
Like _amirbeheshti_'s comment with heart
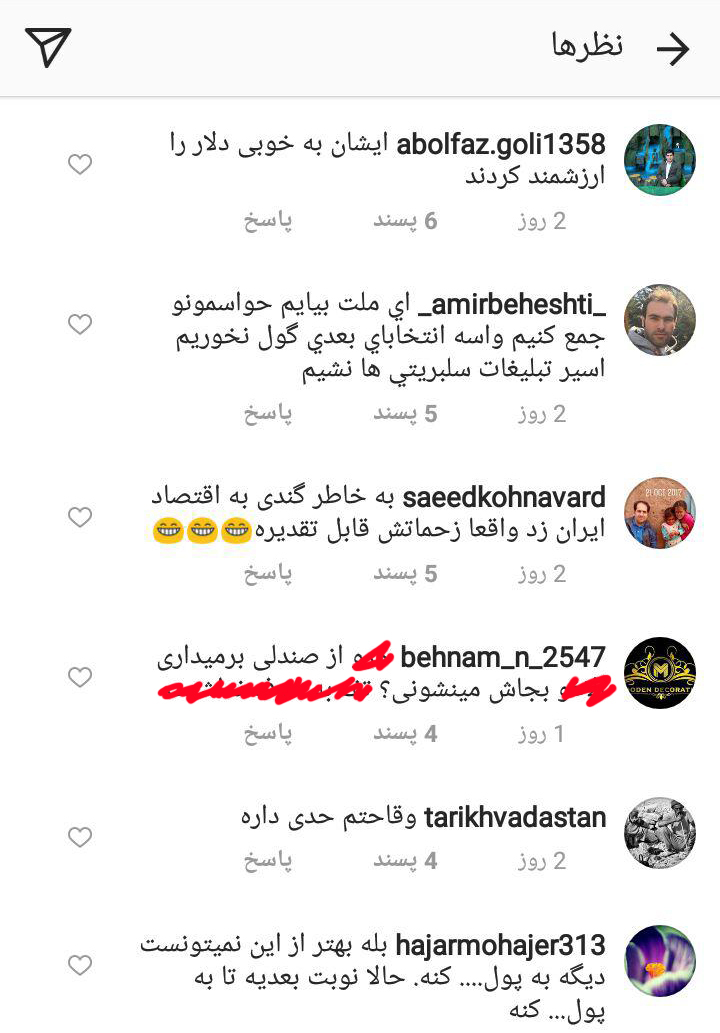point(80,324)
